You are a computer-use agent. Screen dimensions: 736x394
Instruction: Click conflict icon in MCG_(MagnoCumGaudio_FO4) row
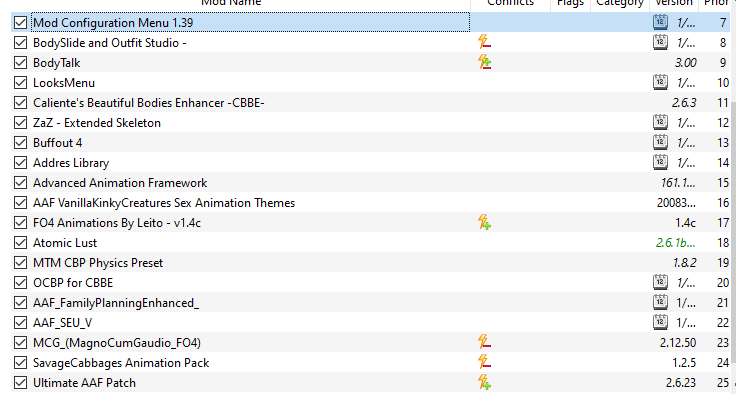point(484,342)
